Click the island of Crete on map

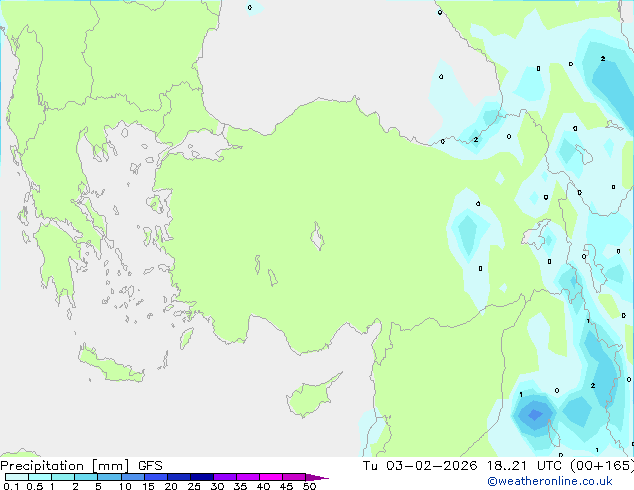pos(110,365)
